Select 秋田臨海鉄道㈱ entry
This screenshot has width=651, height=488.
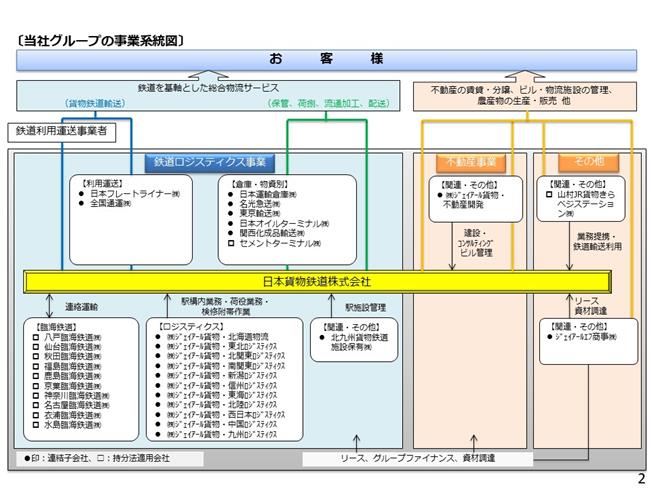(x=67, y=357)
